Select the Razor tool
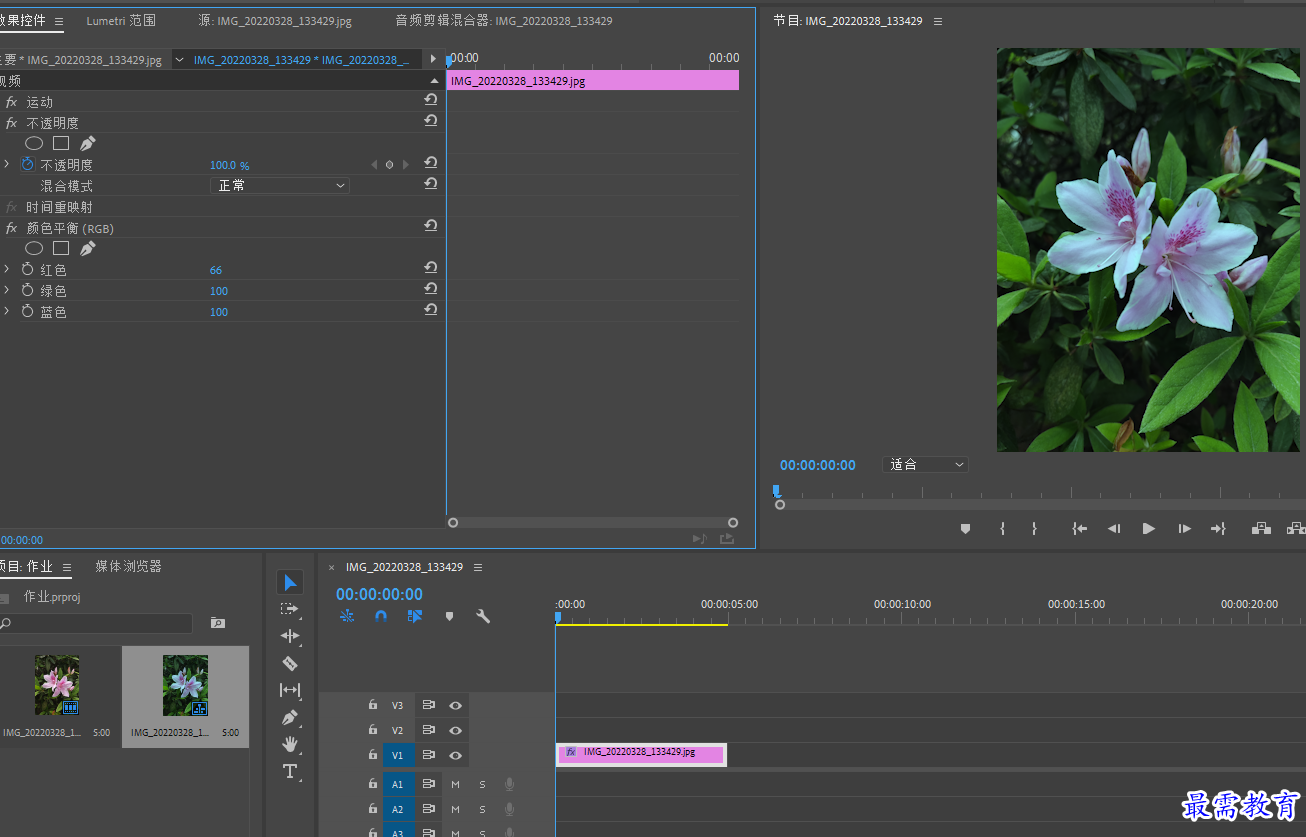 point(290,663)
